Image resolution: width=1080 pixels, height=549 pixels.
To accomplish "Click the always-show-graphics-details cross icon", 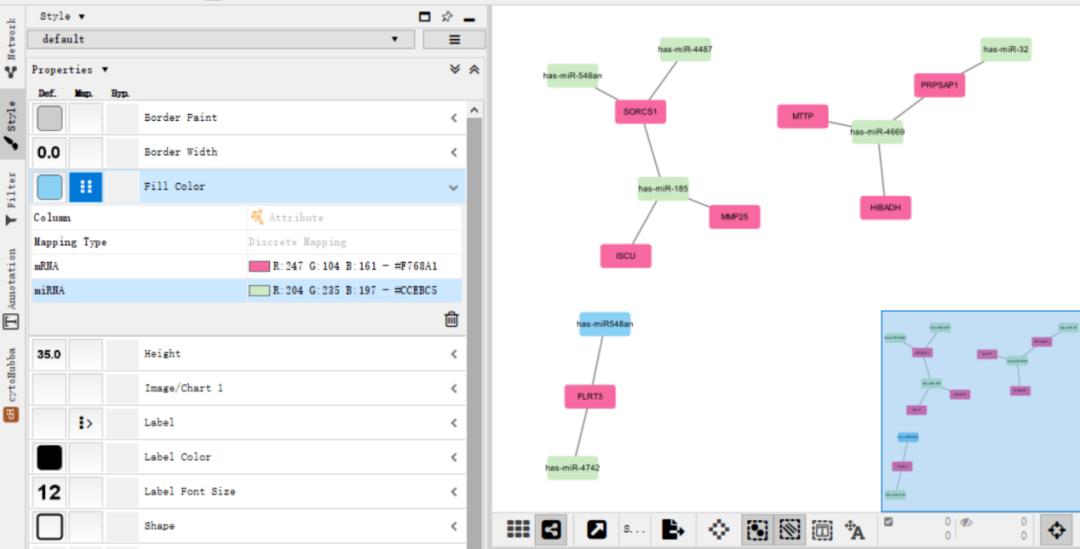I will pos(718,529).
